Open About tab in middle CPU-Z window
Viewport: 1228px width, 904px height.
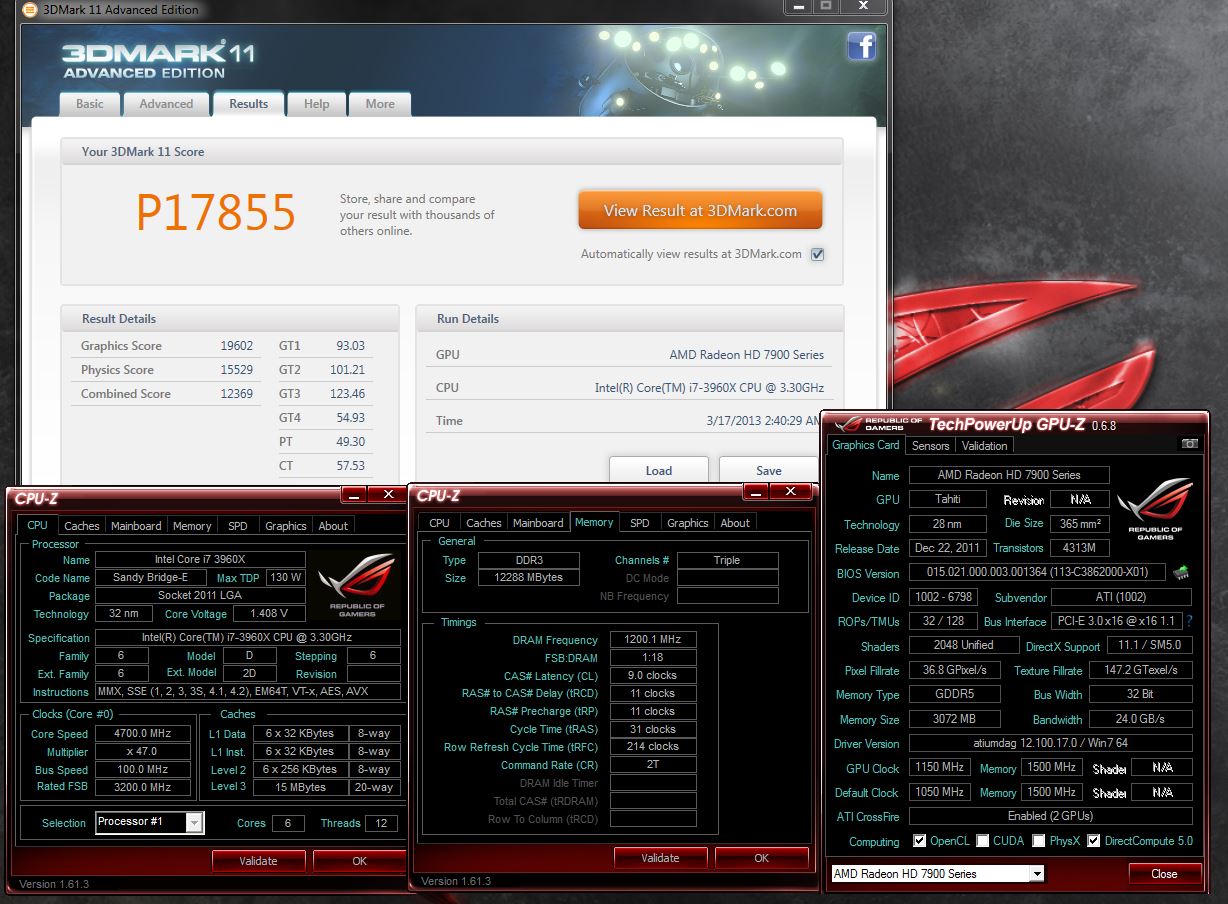point(735,523)
